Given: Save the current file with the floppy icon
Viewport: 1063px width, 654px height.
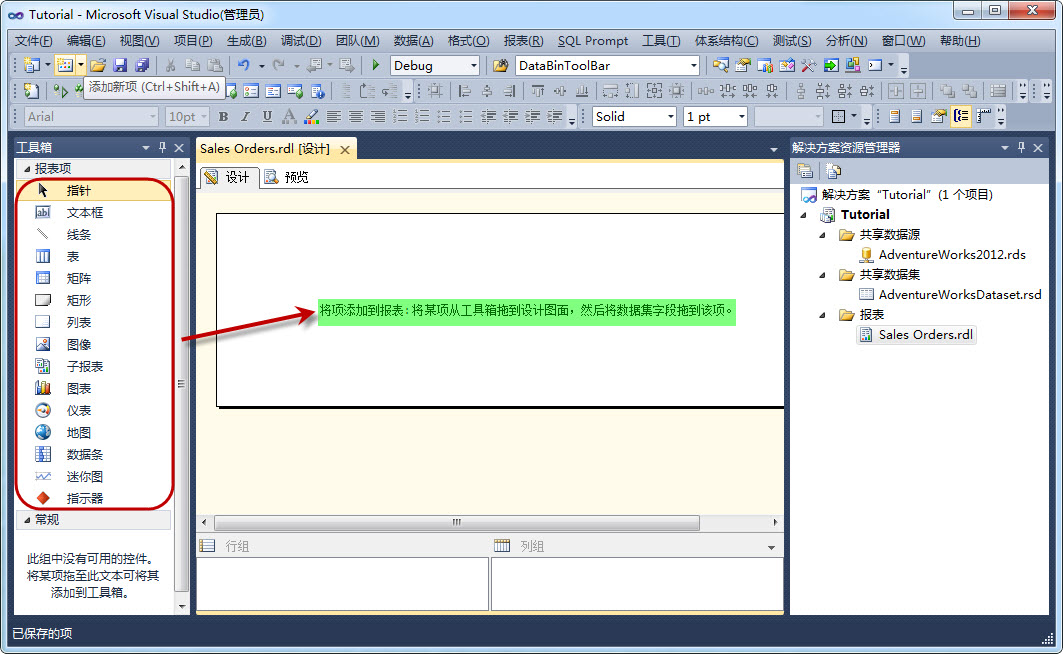Looking at the screenshot, I should tap(120, 65).
